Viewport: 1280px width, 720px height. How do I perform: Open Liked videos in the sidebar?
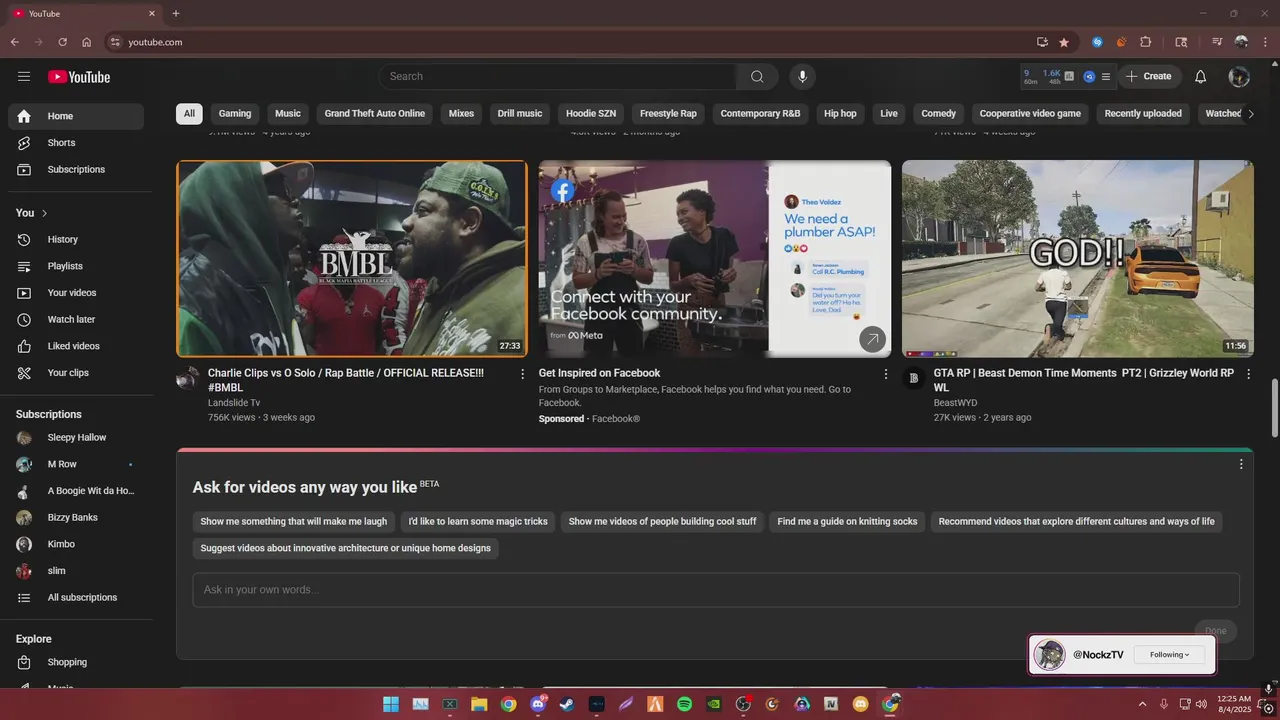[x=76, y=346]
